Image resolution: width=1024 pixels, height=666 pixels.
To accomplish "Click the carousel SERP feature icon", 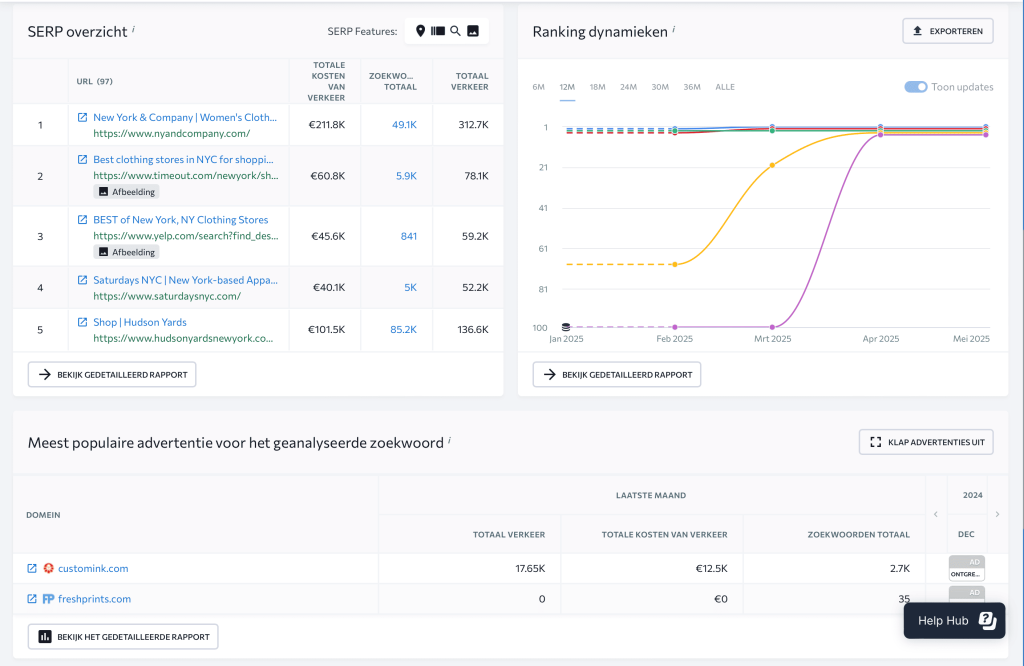I will (438, 31).
